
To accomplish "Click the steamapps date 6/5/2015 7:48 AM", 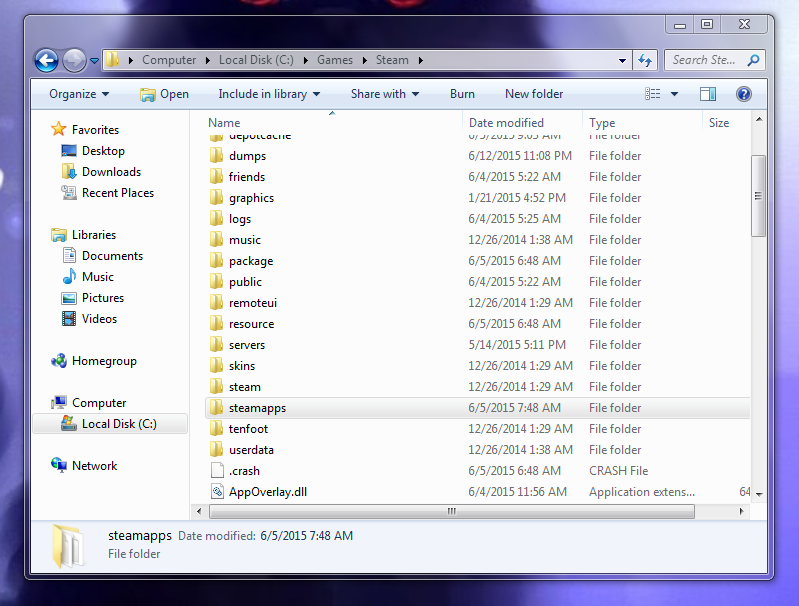I will 514,408.
